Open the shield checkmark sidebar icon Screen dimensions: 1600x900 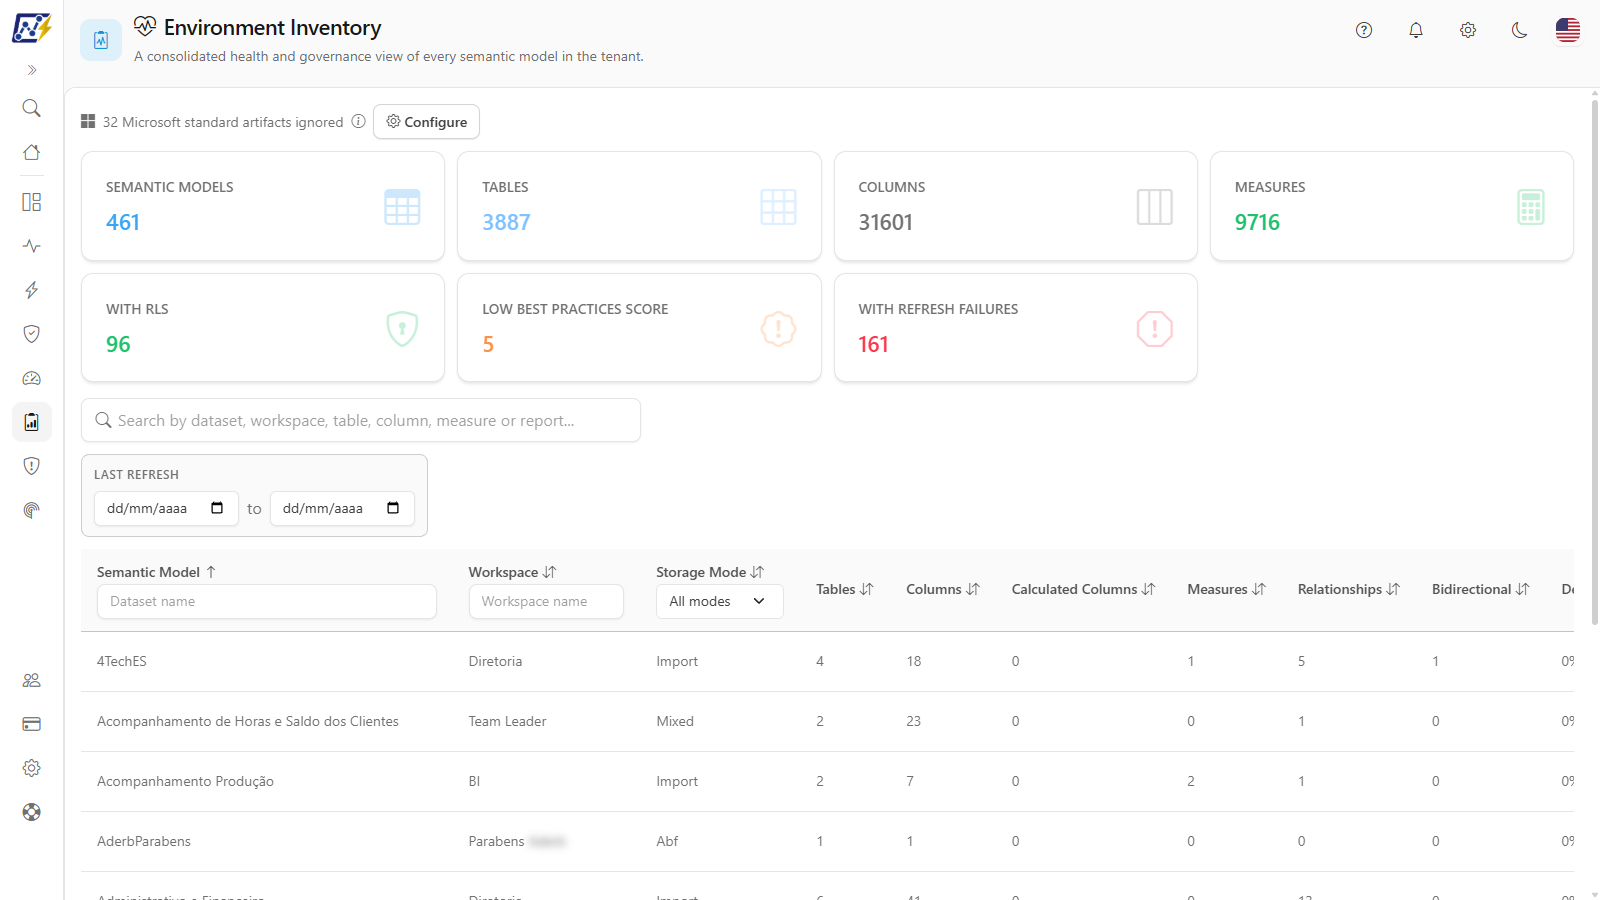[x=32, y=334]
